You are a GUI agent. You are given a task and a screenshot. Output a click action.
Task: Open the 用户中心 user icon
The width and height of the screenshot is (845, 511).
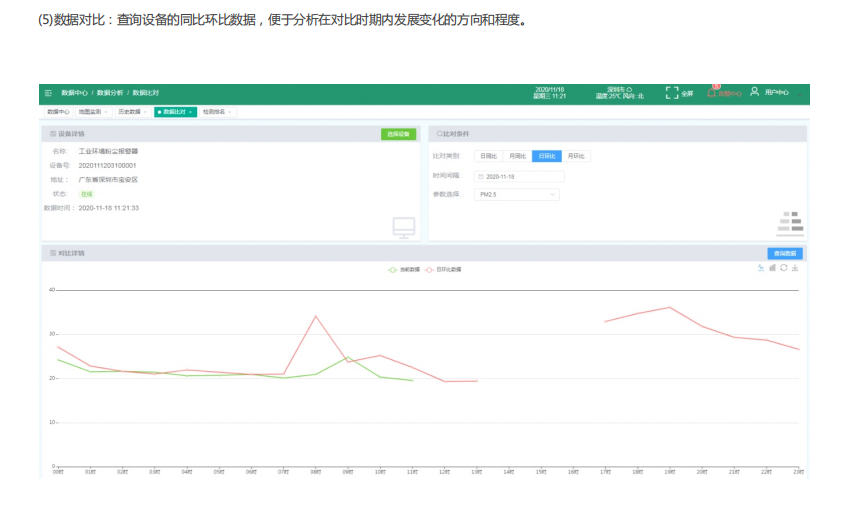click(755, 92)
